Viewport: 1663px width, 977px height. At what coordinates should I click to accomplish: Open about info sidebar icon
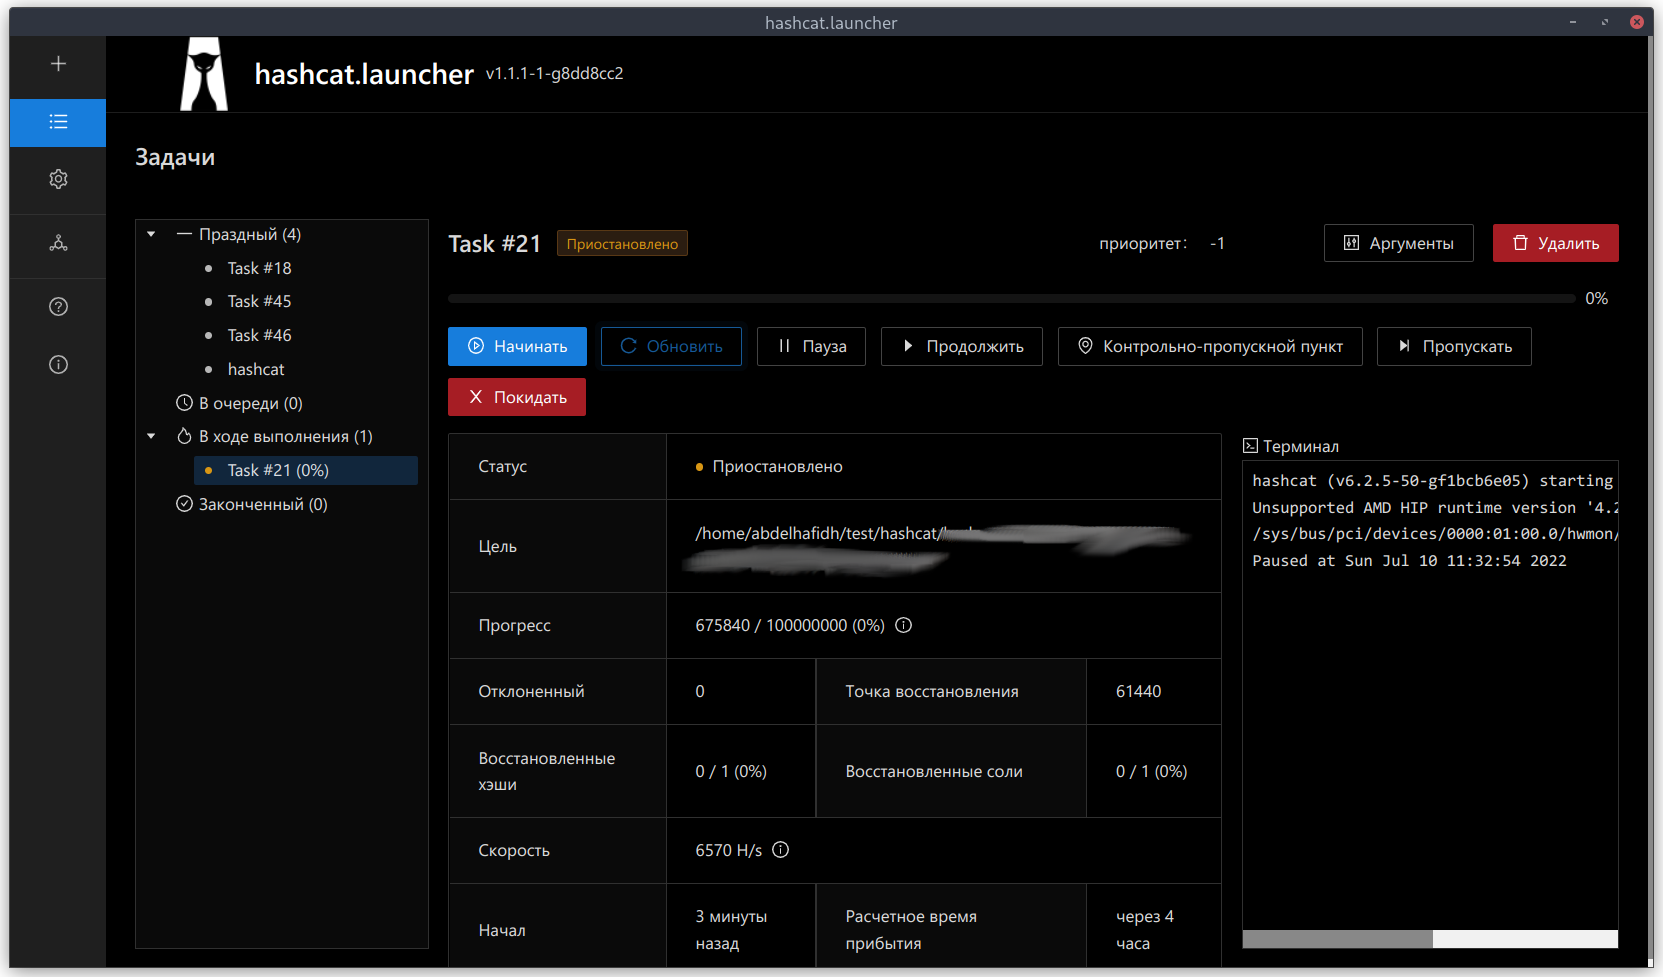click(58, 365)
